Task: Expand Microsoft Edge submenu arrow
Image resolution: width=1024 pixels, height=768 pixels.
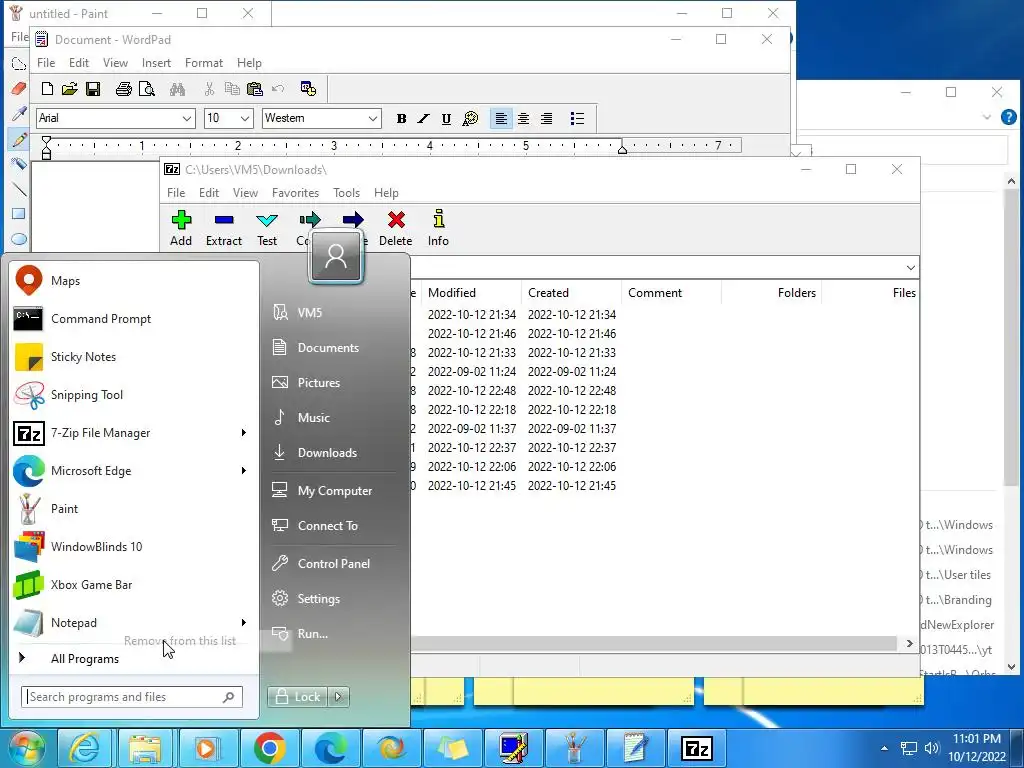Action: 244,470
